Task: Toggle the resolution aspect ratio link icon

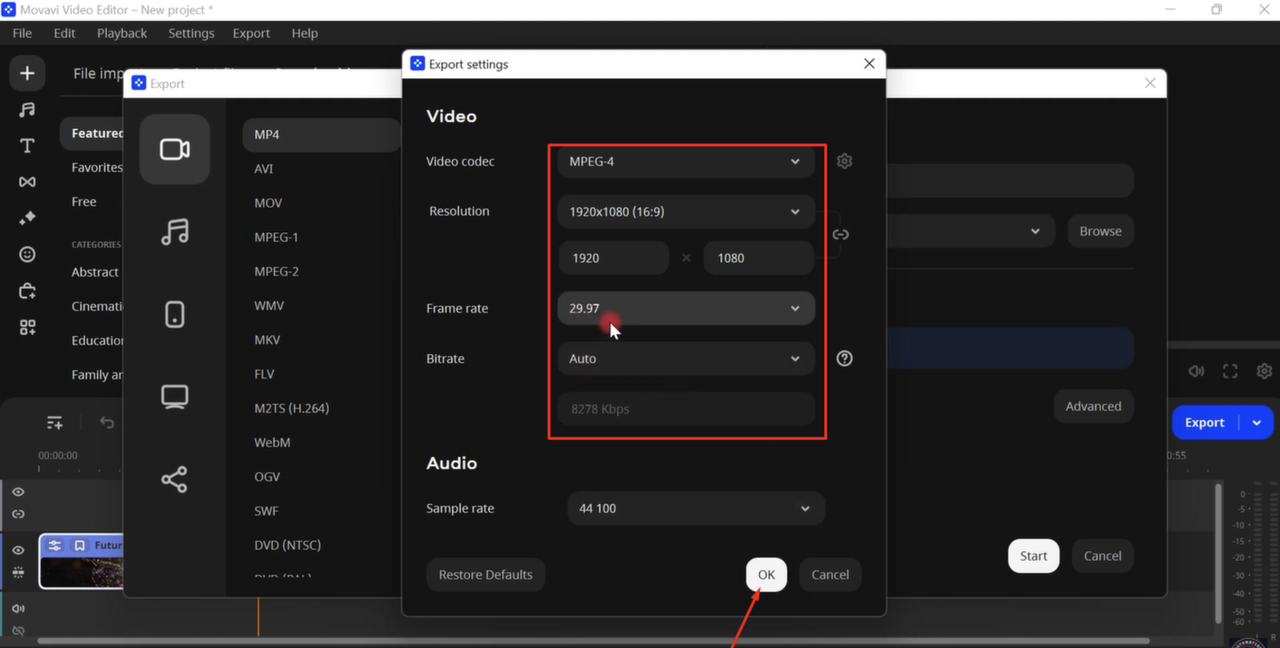Action: (x=841, y=235)
